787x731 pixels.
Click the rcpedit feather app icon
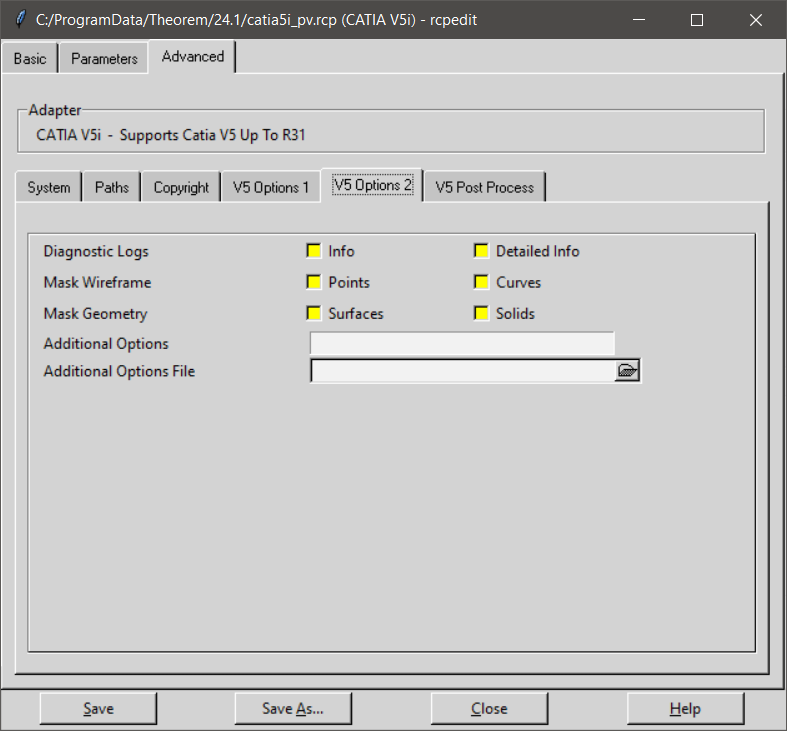coord(20,20)
